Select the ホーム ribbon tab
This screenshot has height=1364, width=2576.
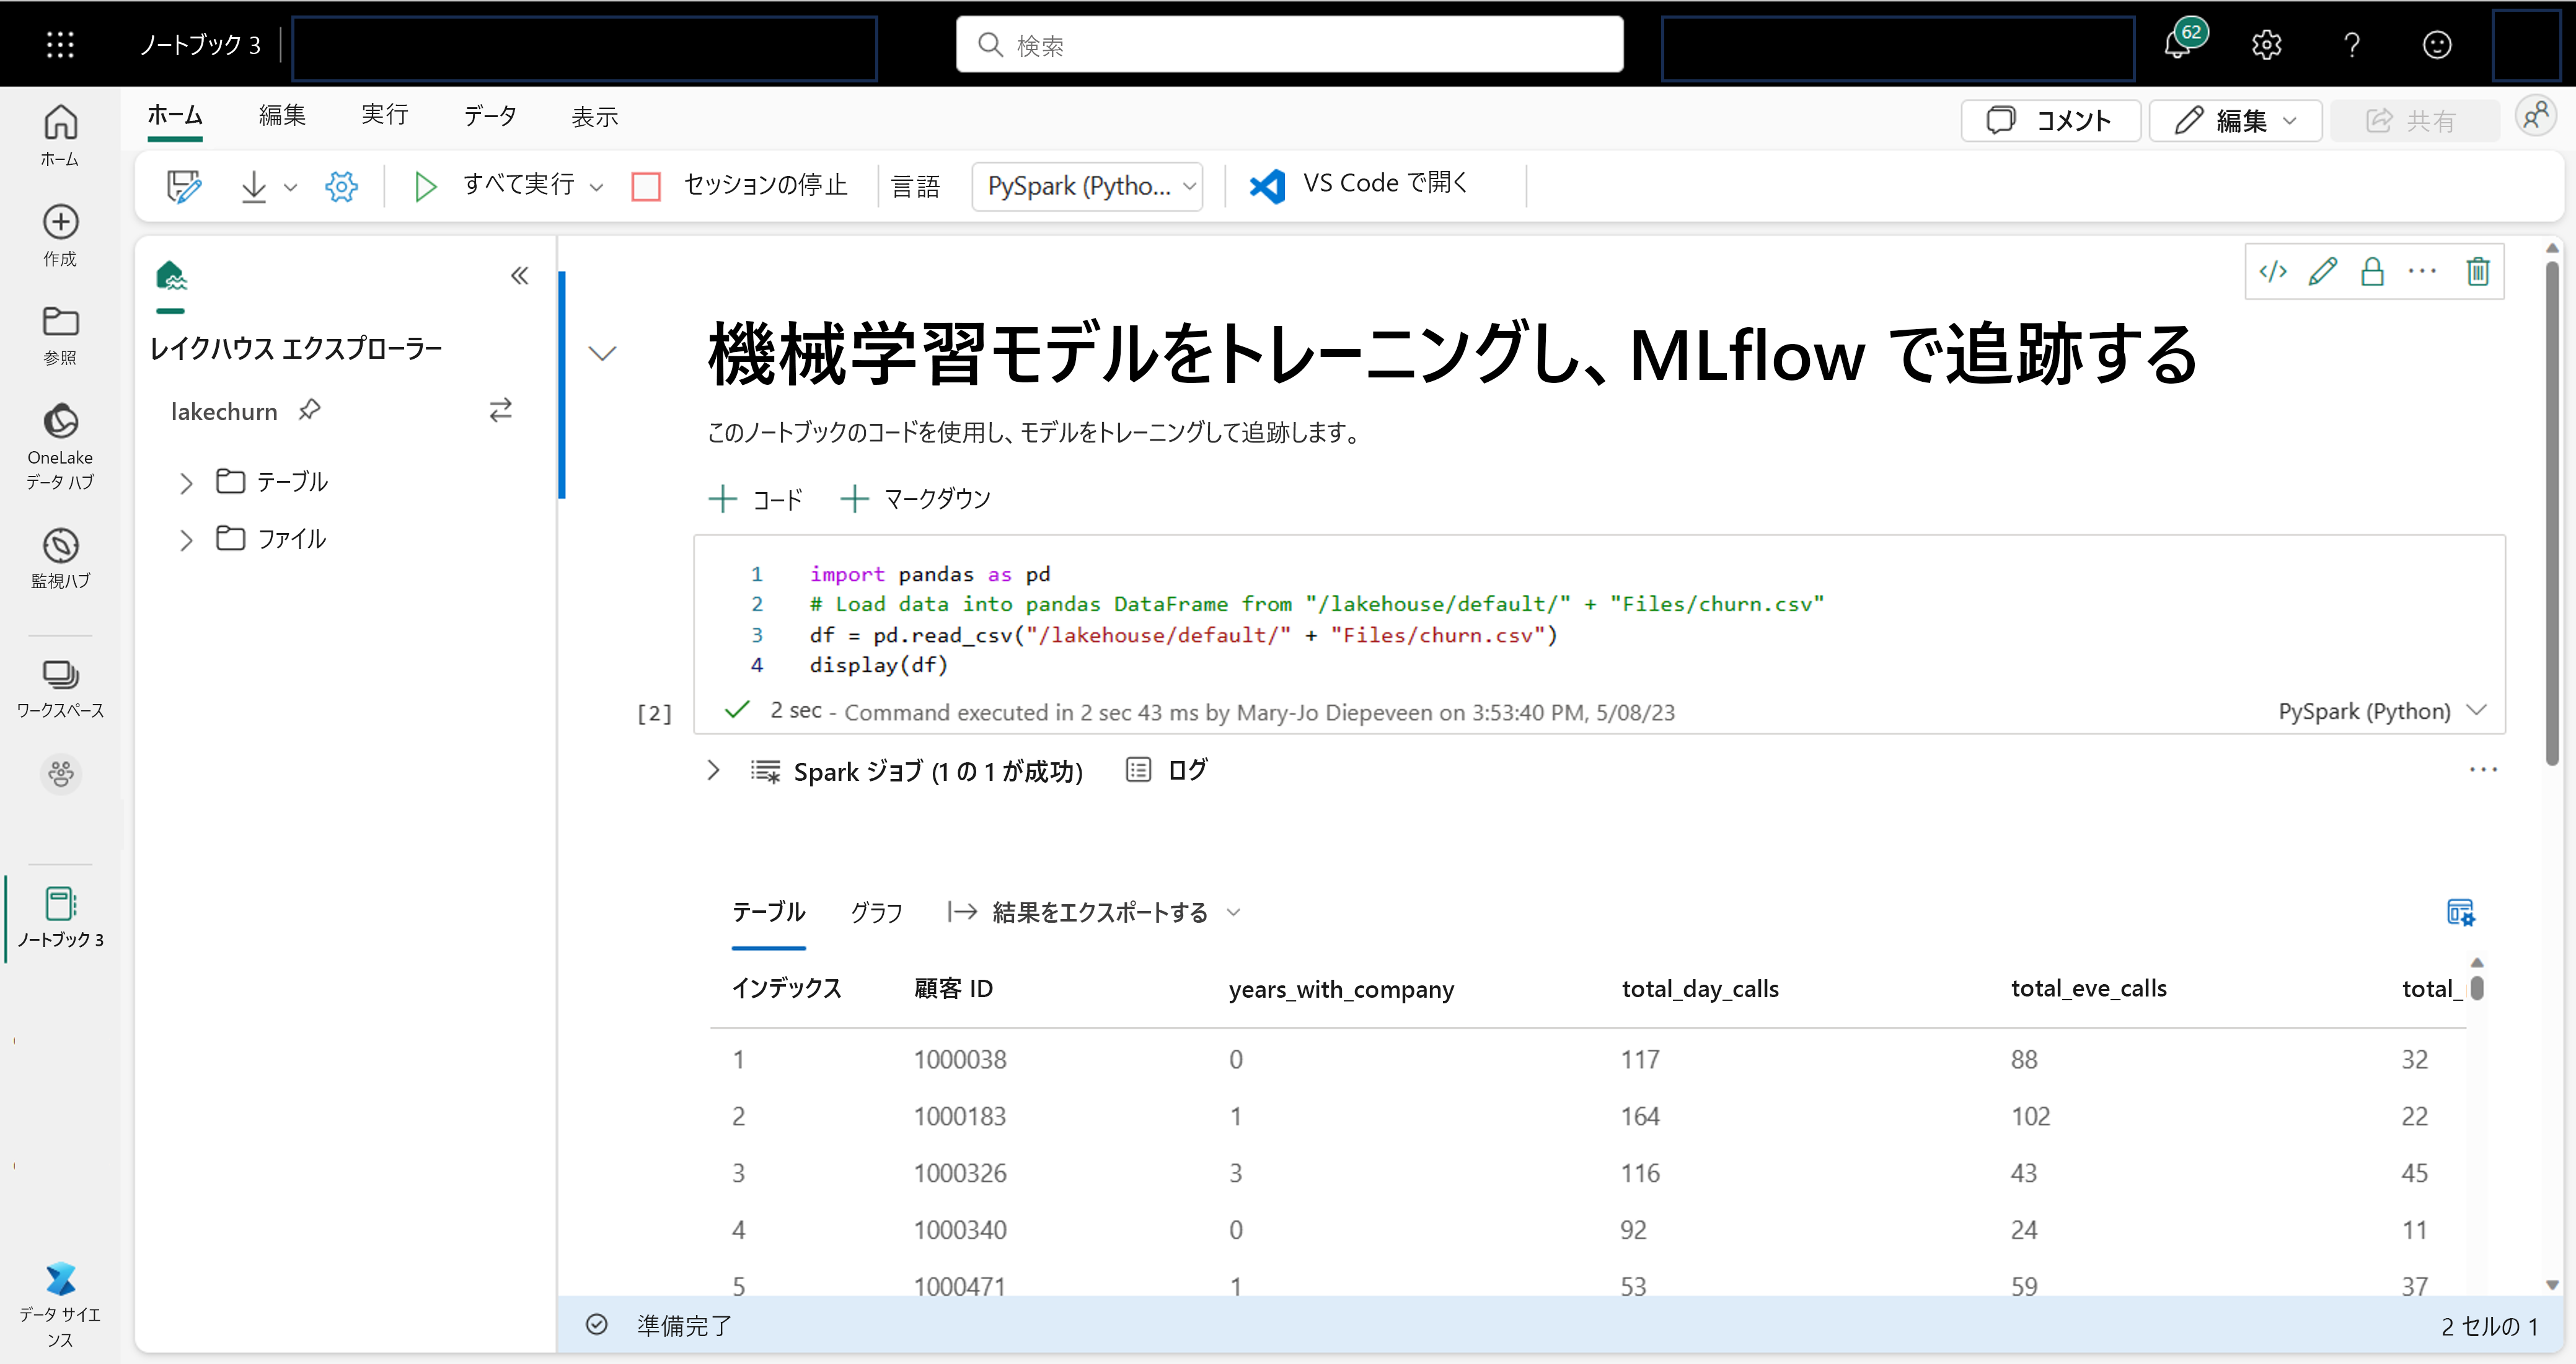click(x=175, y=115)
